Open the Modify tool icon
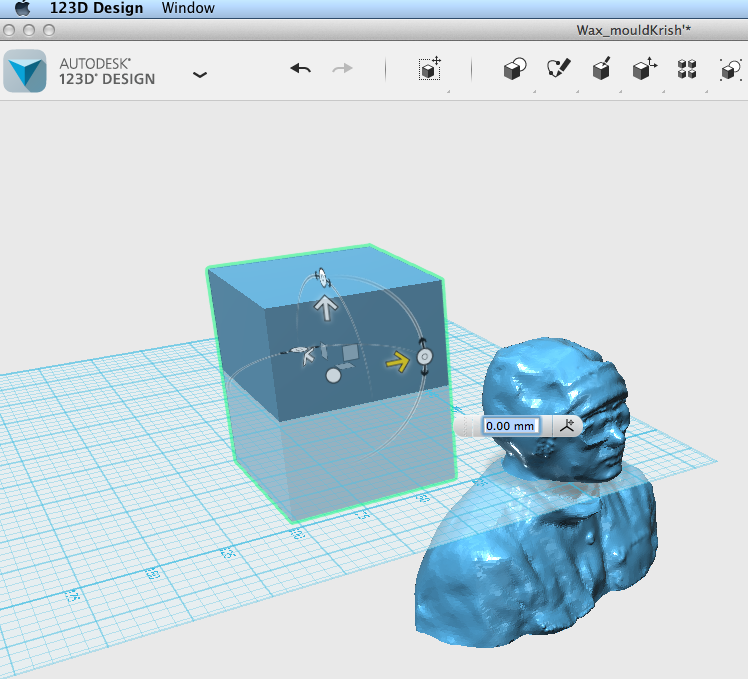Viewport: 748px width, 679px height. click(644, 69)
